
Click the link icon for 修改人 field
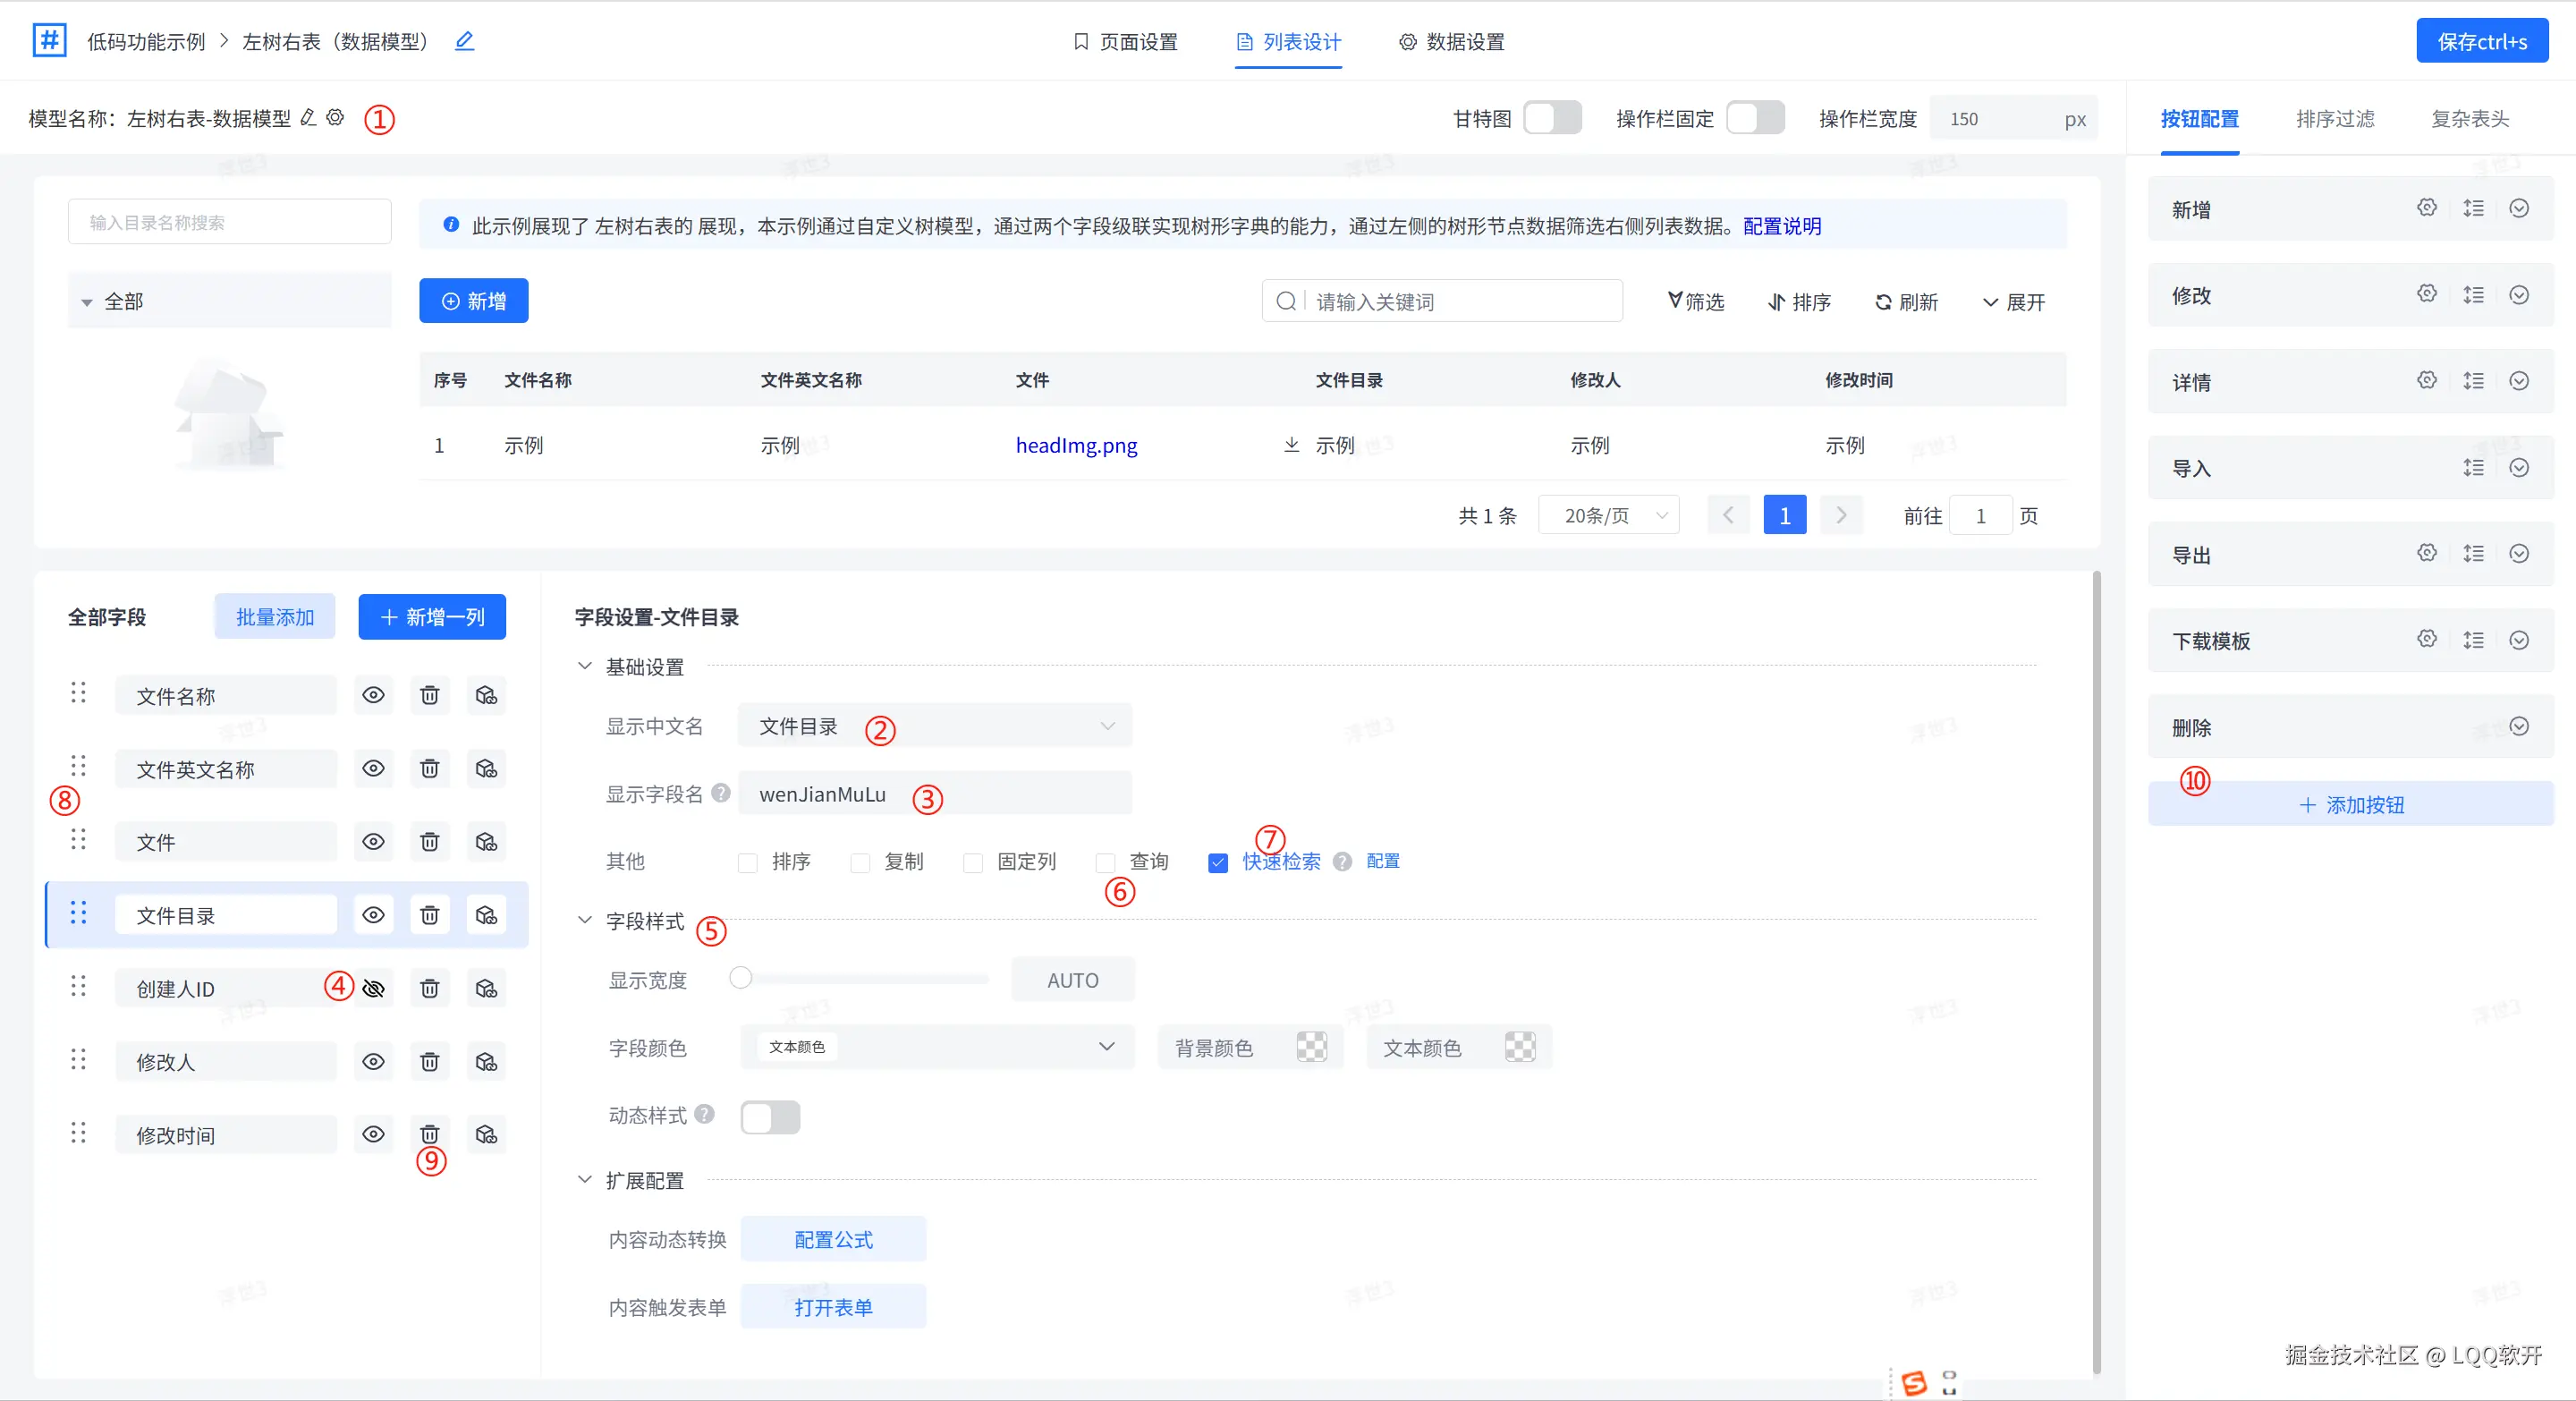click(x=486, y=1061)
